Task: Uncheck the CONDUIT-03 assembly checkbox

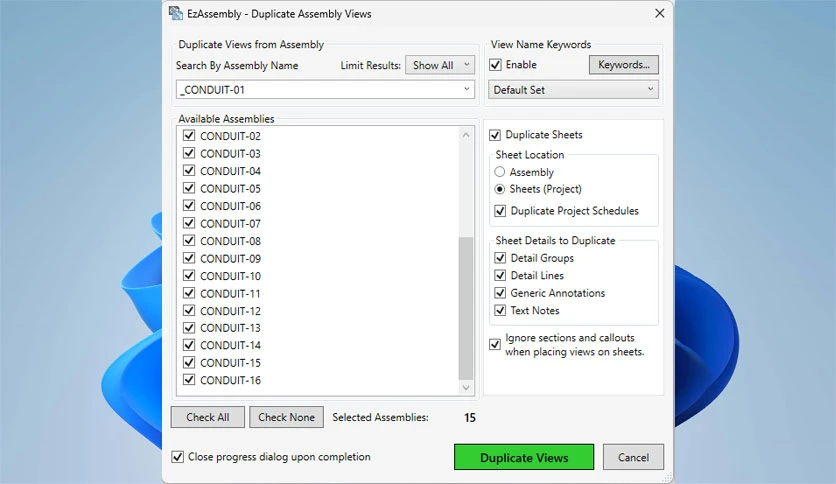Action: coord(189,153)
